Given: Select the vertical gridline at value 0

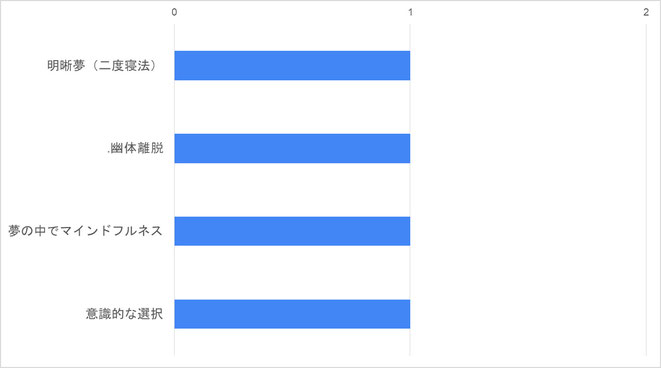Looking at the screenshot, I should [x=175, y=190].
